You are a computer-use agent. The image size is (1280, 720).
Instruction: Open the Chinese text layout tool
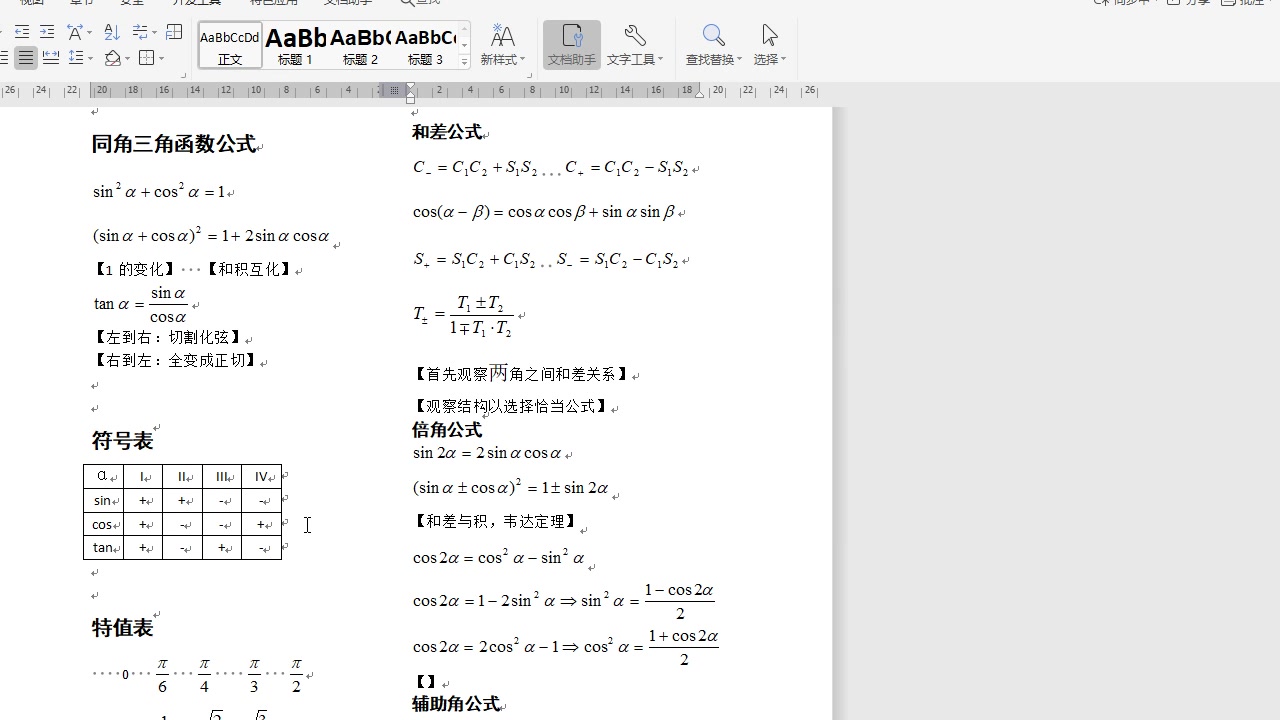[74, 33]
